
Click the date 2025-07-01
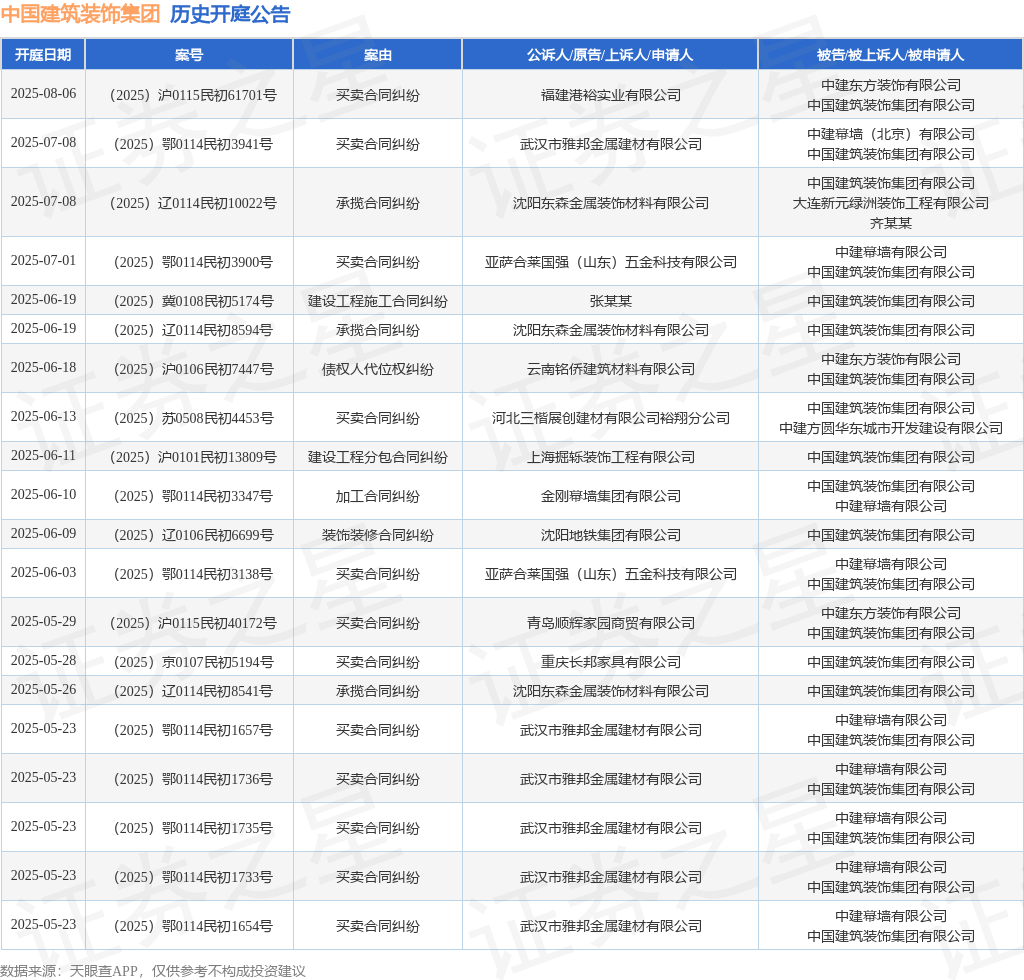click(43, 260)
